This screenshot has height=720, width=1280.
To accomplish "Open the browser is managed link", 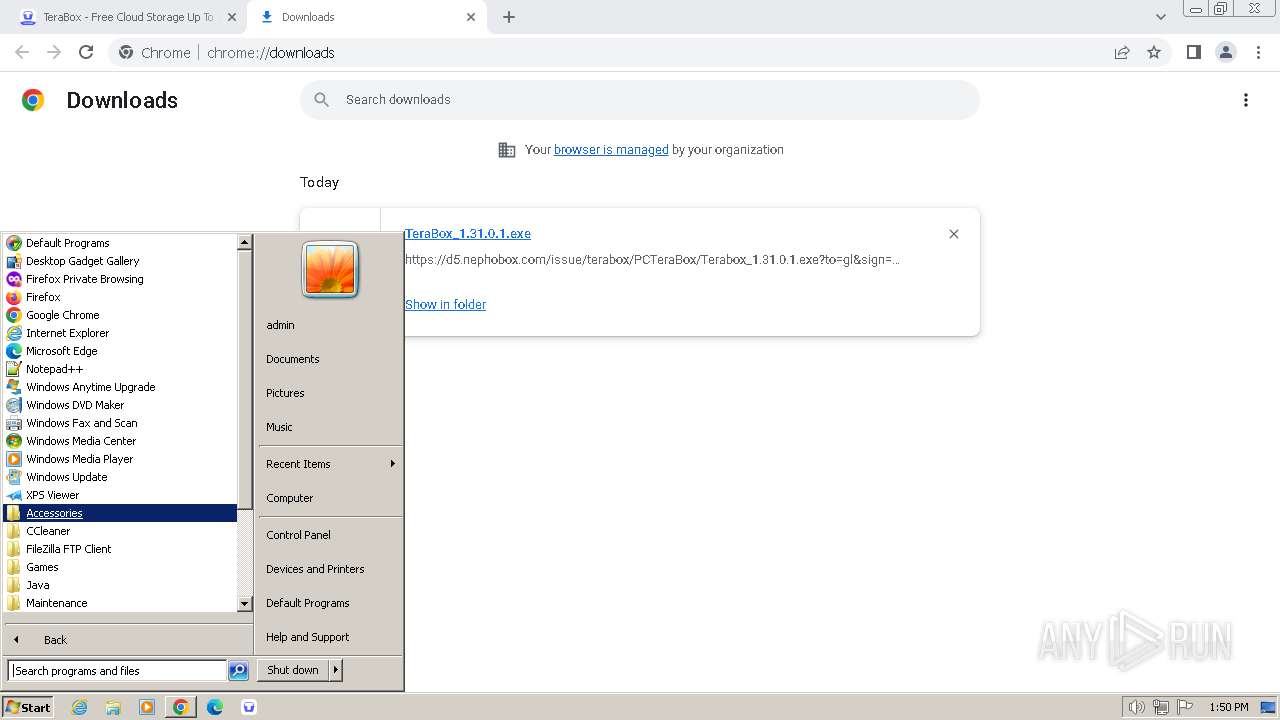I will (x=611, y=150).
